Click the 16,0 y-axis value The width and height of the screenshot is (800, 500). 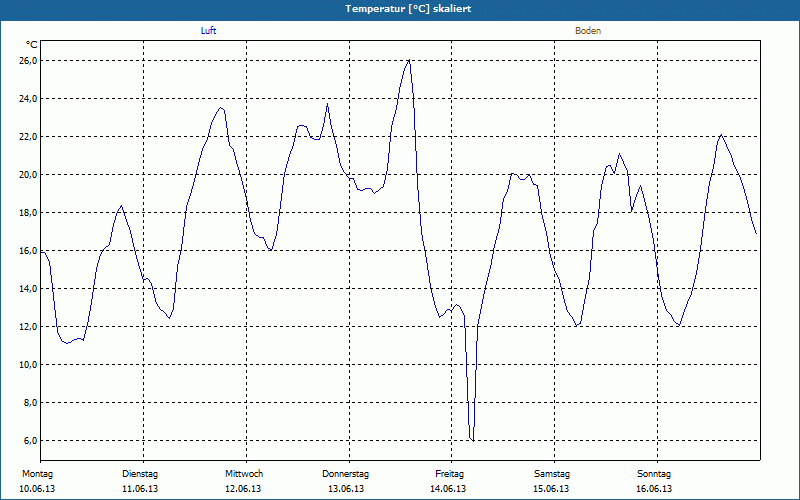[29, 251]
